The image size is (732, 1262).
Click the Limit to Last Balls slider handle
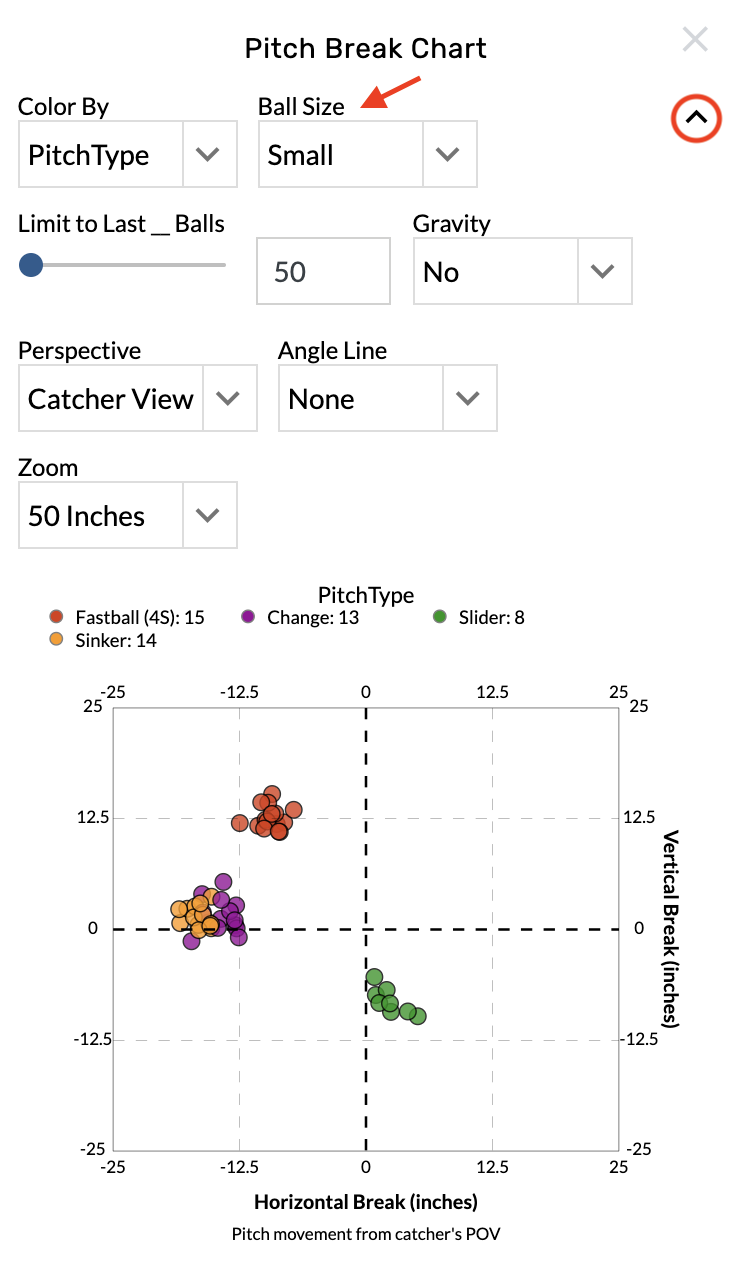pyautogui.click(x=30, y=265)
